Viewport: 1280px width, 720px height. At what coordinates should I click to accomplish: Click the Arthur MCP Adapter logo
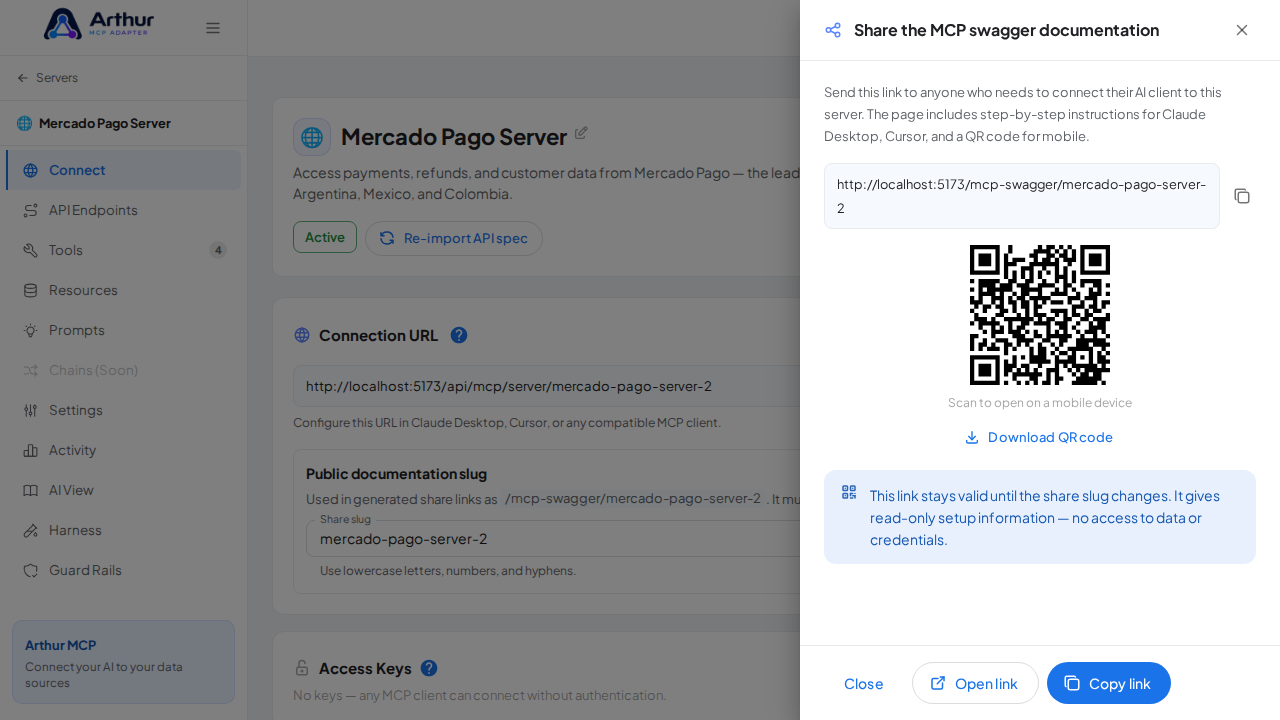click(99, 24)
